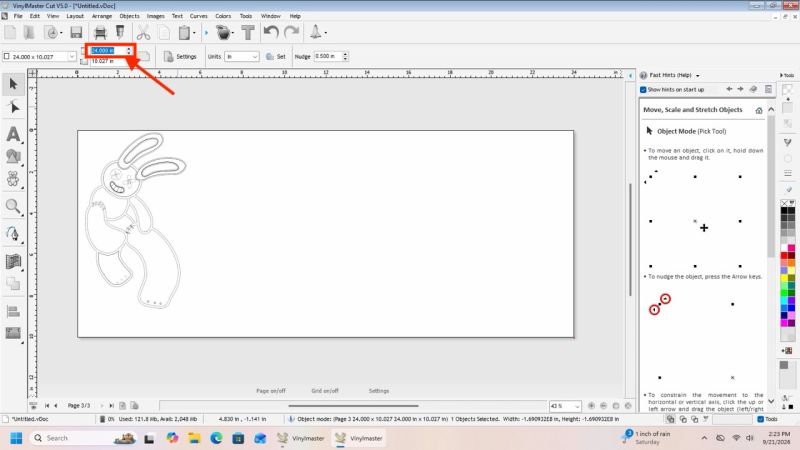800x450 pixels.
Task: Click the Paste clipboard icon
Action: pos(184,33)
